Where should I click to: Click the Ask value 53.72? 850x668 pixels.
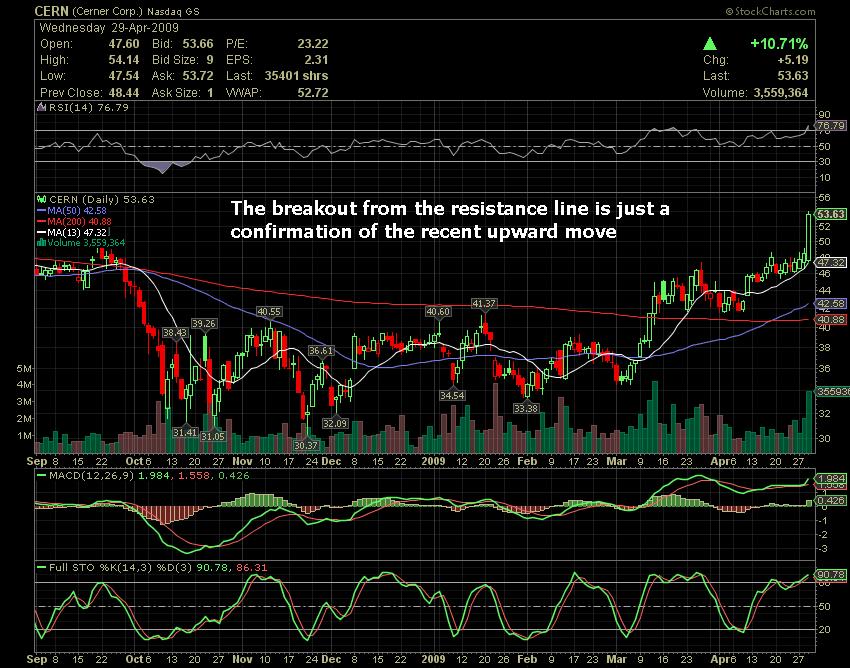tap(198, 76)
